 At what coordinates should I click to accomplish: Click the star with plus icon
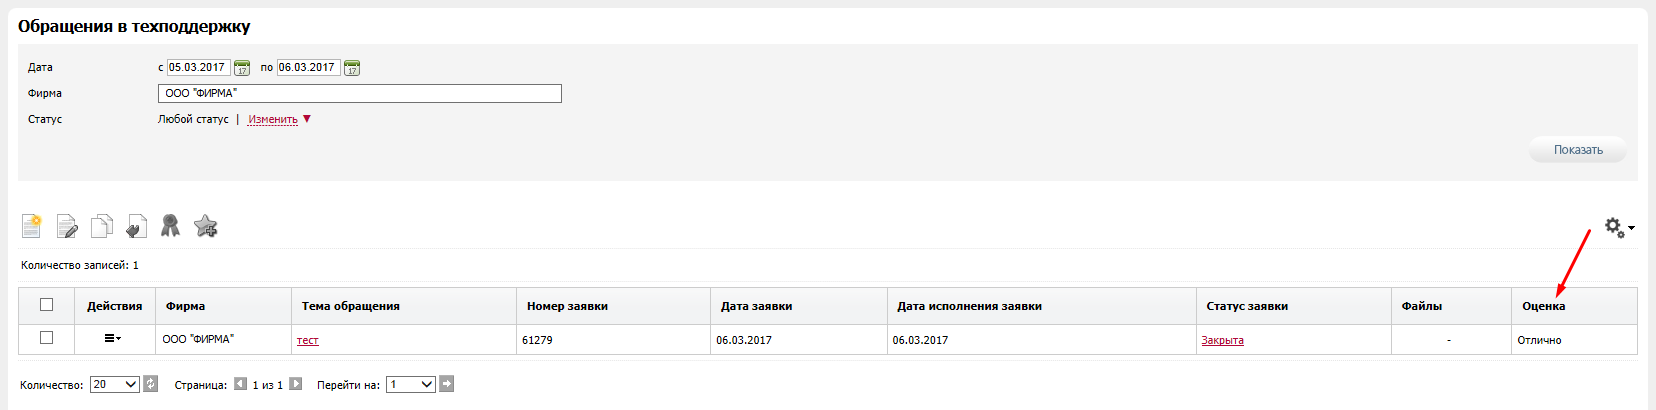(206, 226)
